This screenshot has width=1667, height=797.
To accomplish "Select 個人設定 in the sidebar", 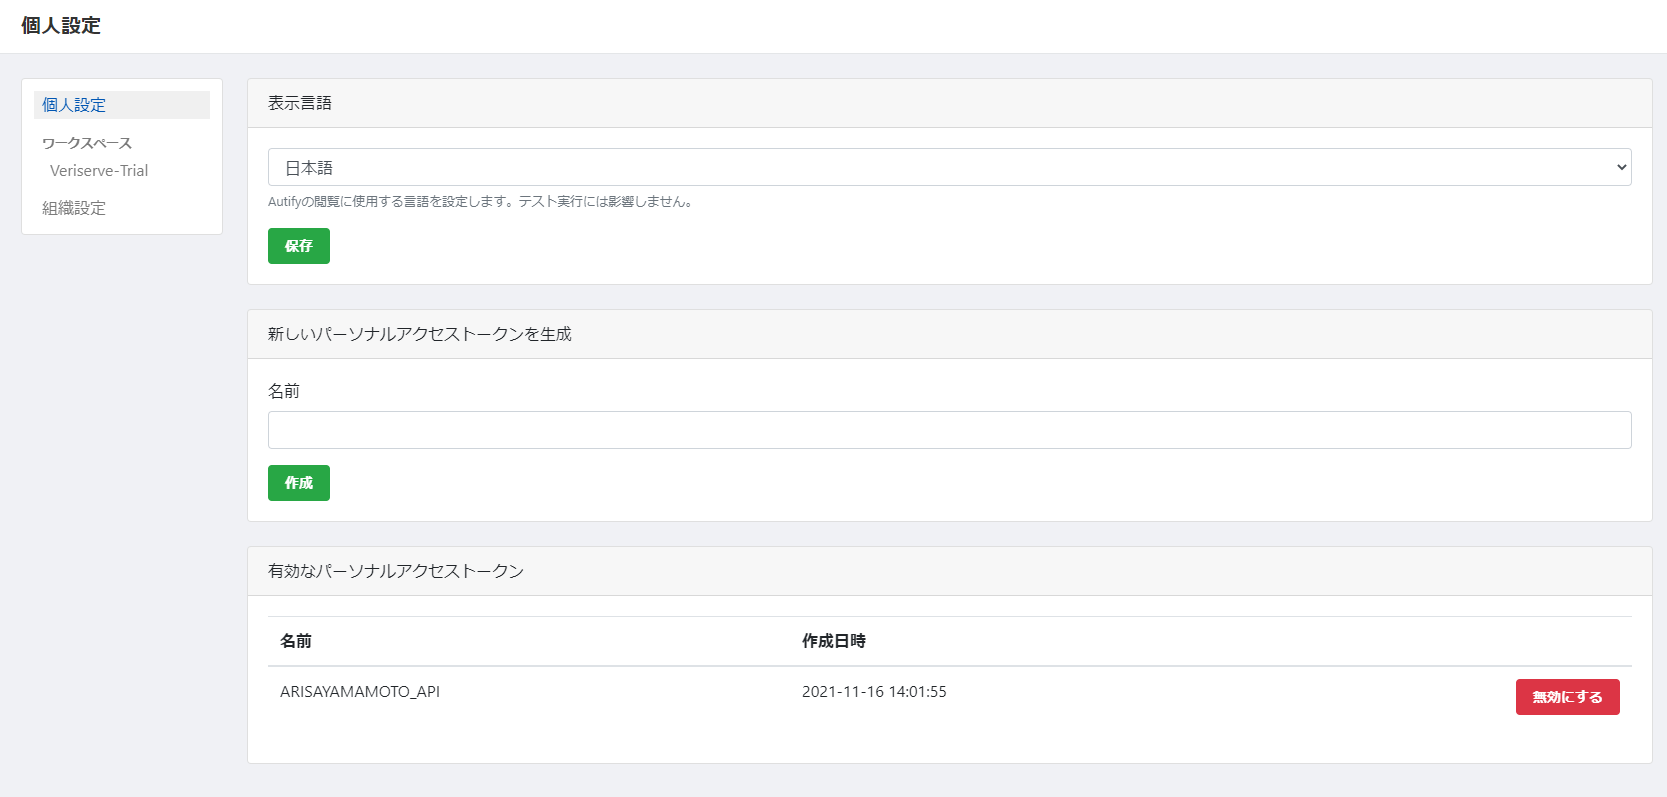I will point(71,104).
